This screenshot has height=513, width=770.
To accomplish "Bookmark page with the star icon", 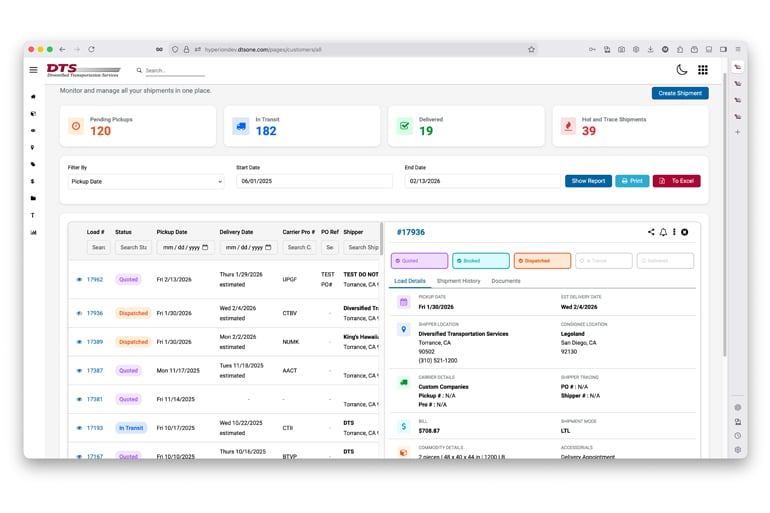I will tap(531, 50).
